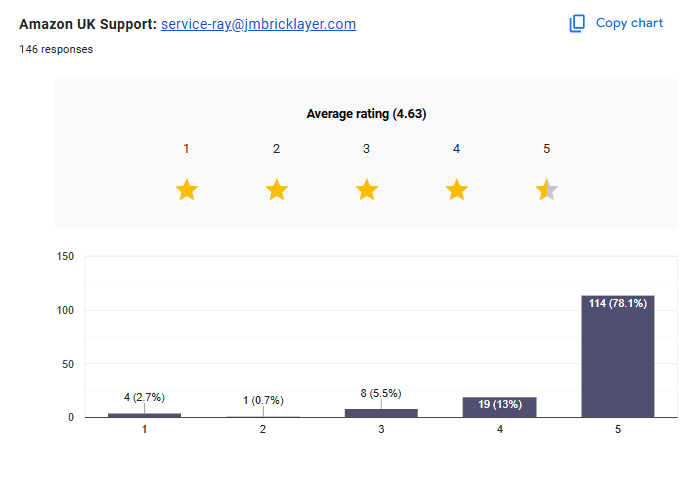Viewport: 688px width, 481px height.
Task: Select the second gold star
Action: pos(277,190)
